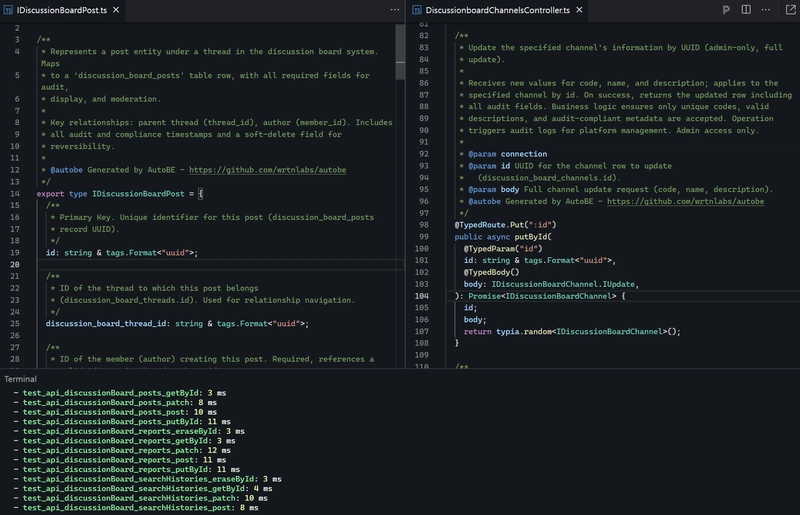Click line number 19 in the left editor
The image size is (800, 515).
(x=16, y=253)
